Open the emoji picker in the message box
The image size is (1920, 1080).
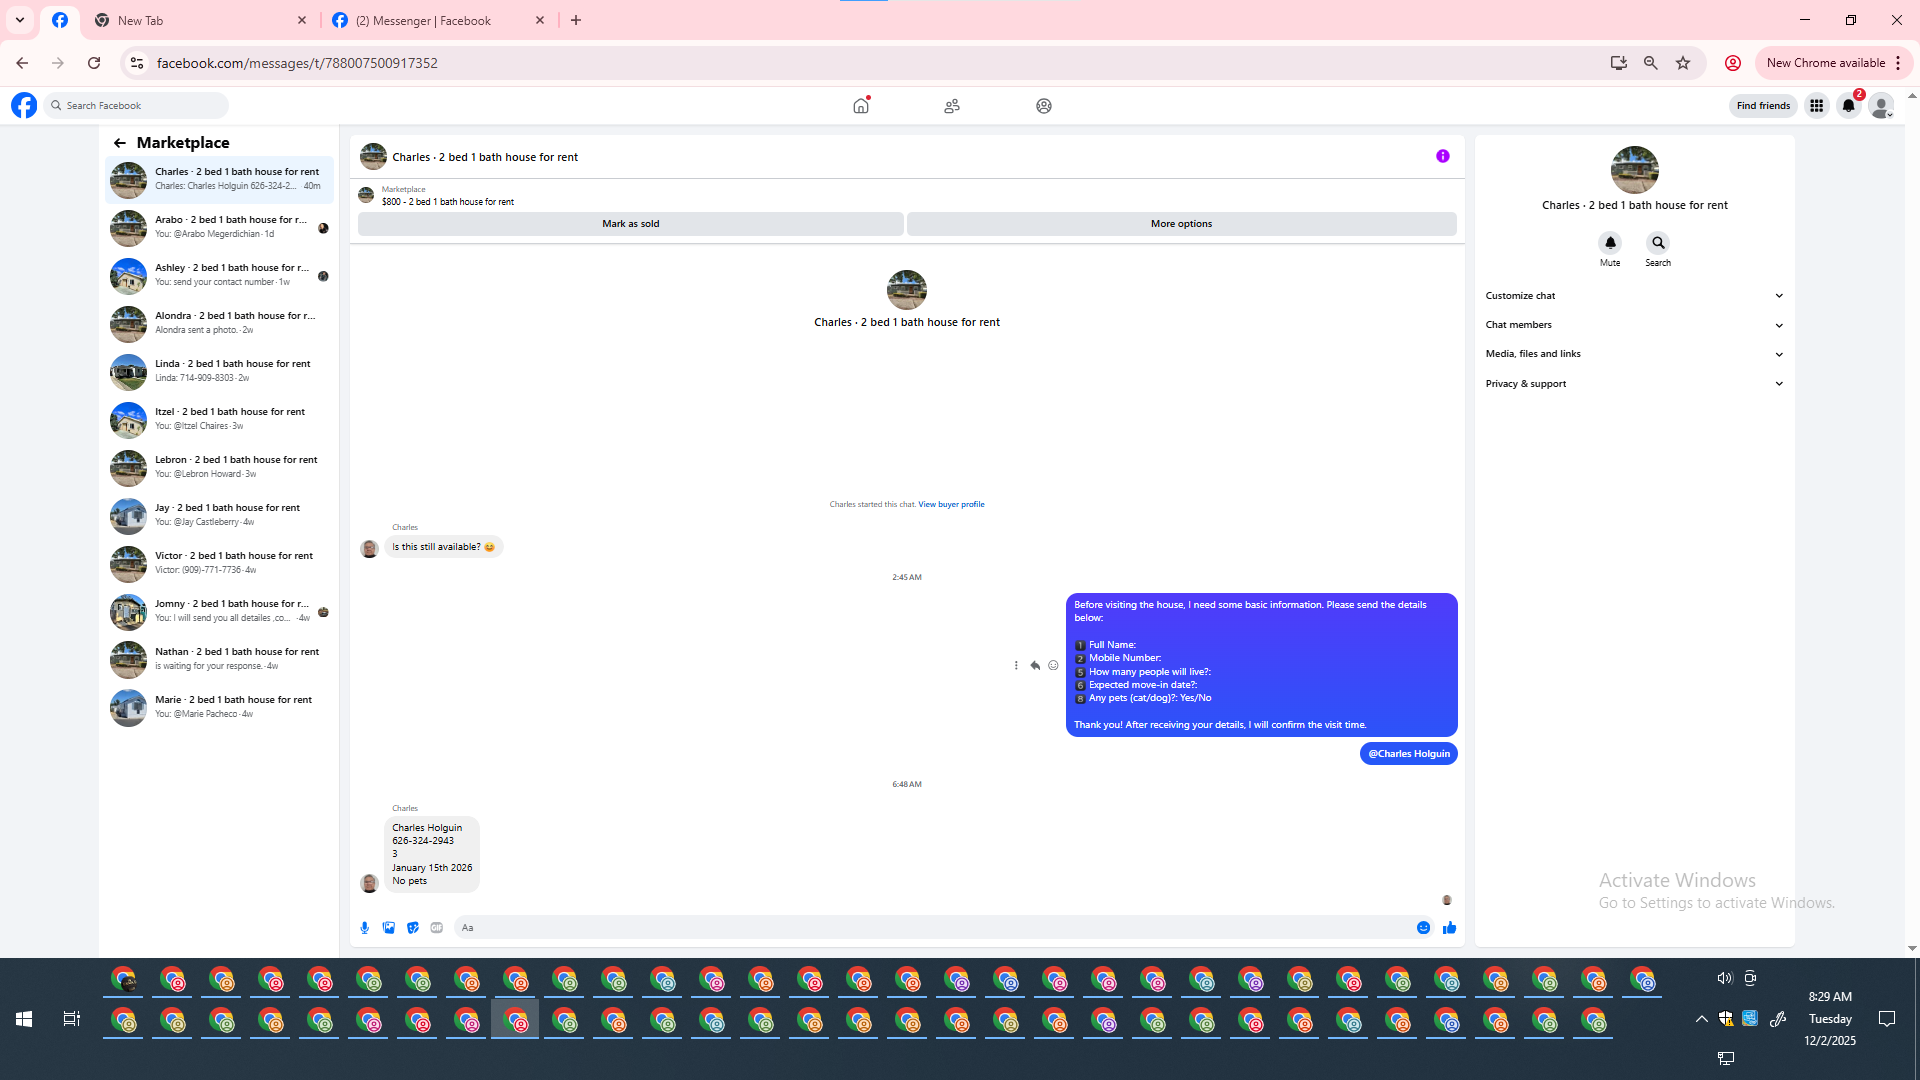1423,928
